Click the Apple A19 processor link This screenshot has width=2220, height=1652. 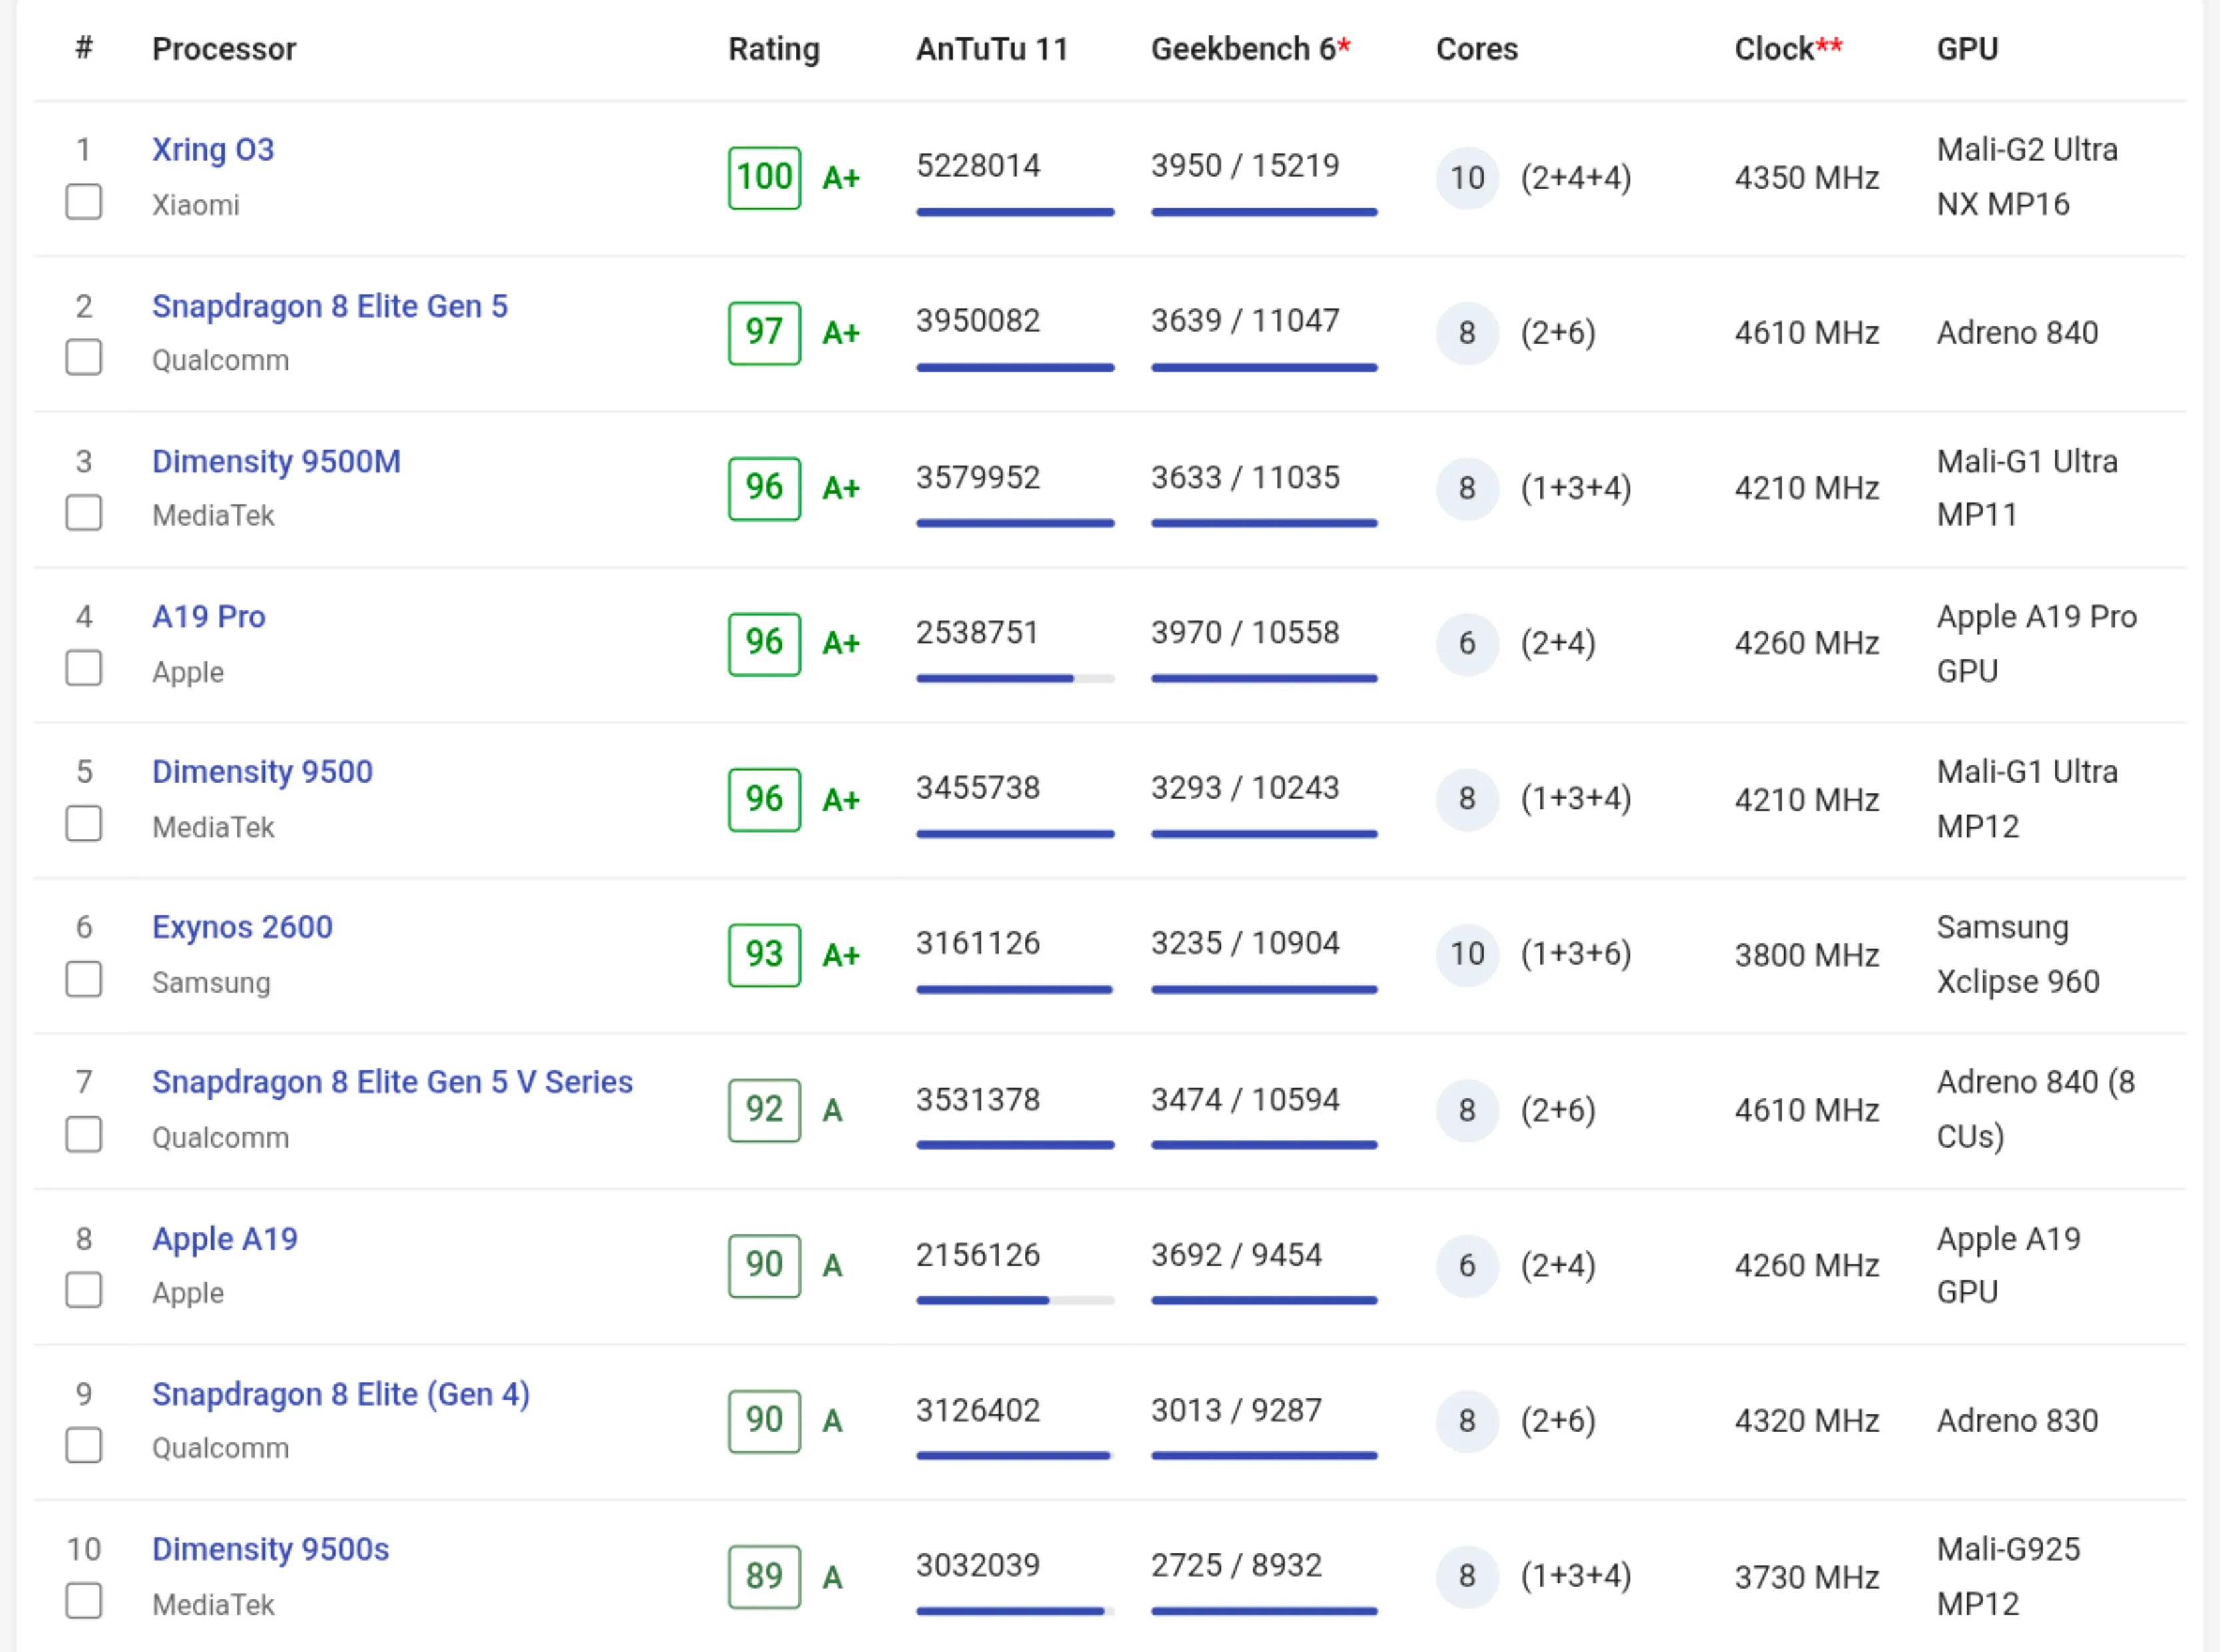tap(225, 1239)
